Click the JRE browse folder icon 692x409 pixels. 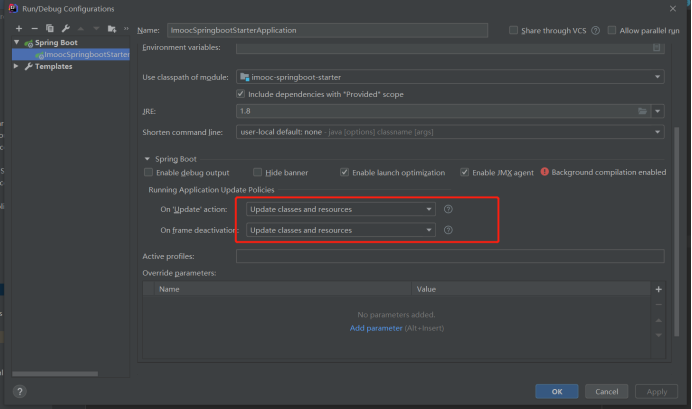643,111
